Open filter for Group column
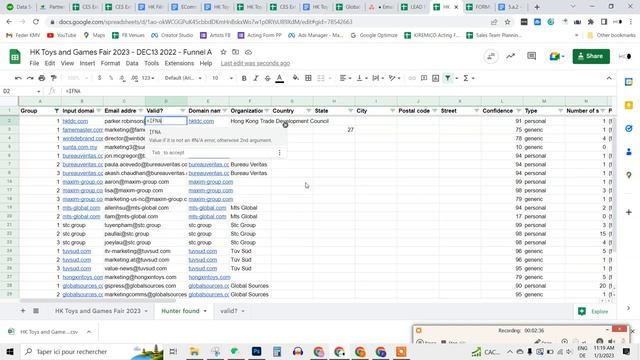Viewport: 640px width, 360px height. tap(56, 111)
